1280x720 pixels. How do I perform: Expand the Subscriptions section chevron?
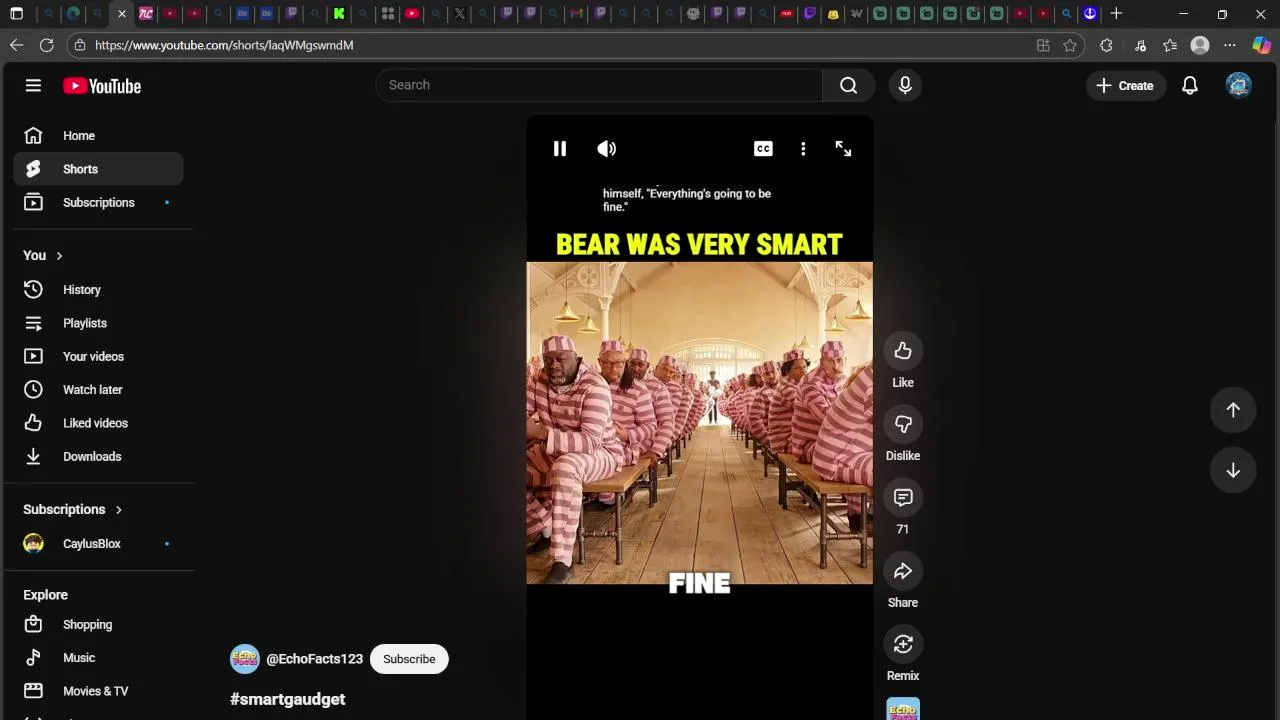click(x=118, y=510)
